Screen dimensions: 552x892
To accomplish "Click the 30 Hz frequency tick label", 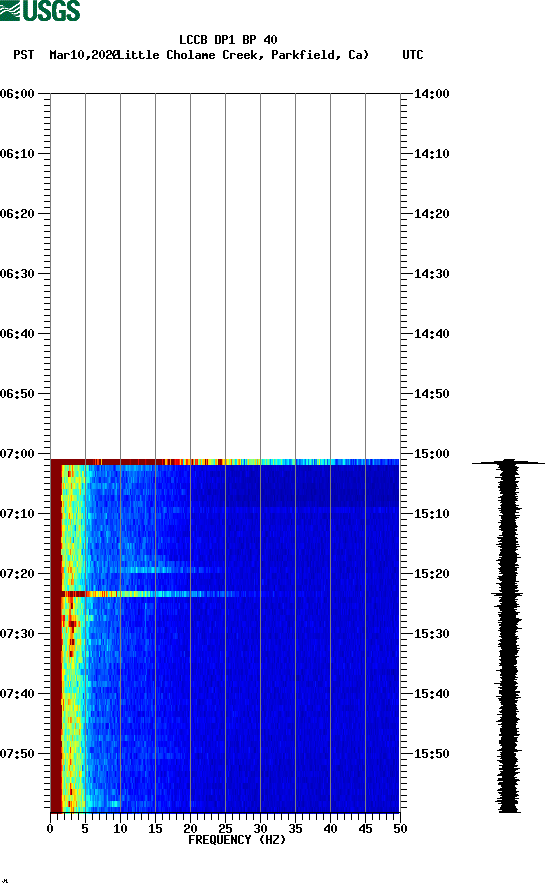I will (x=260, y=828).
